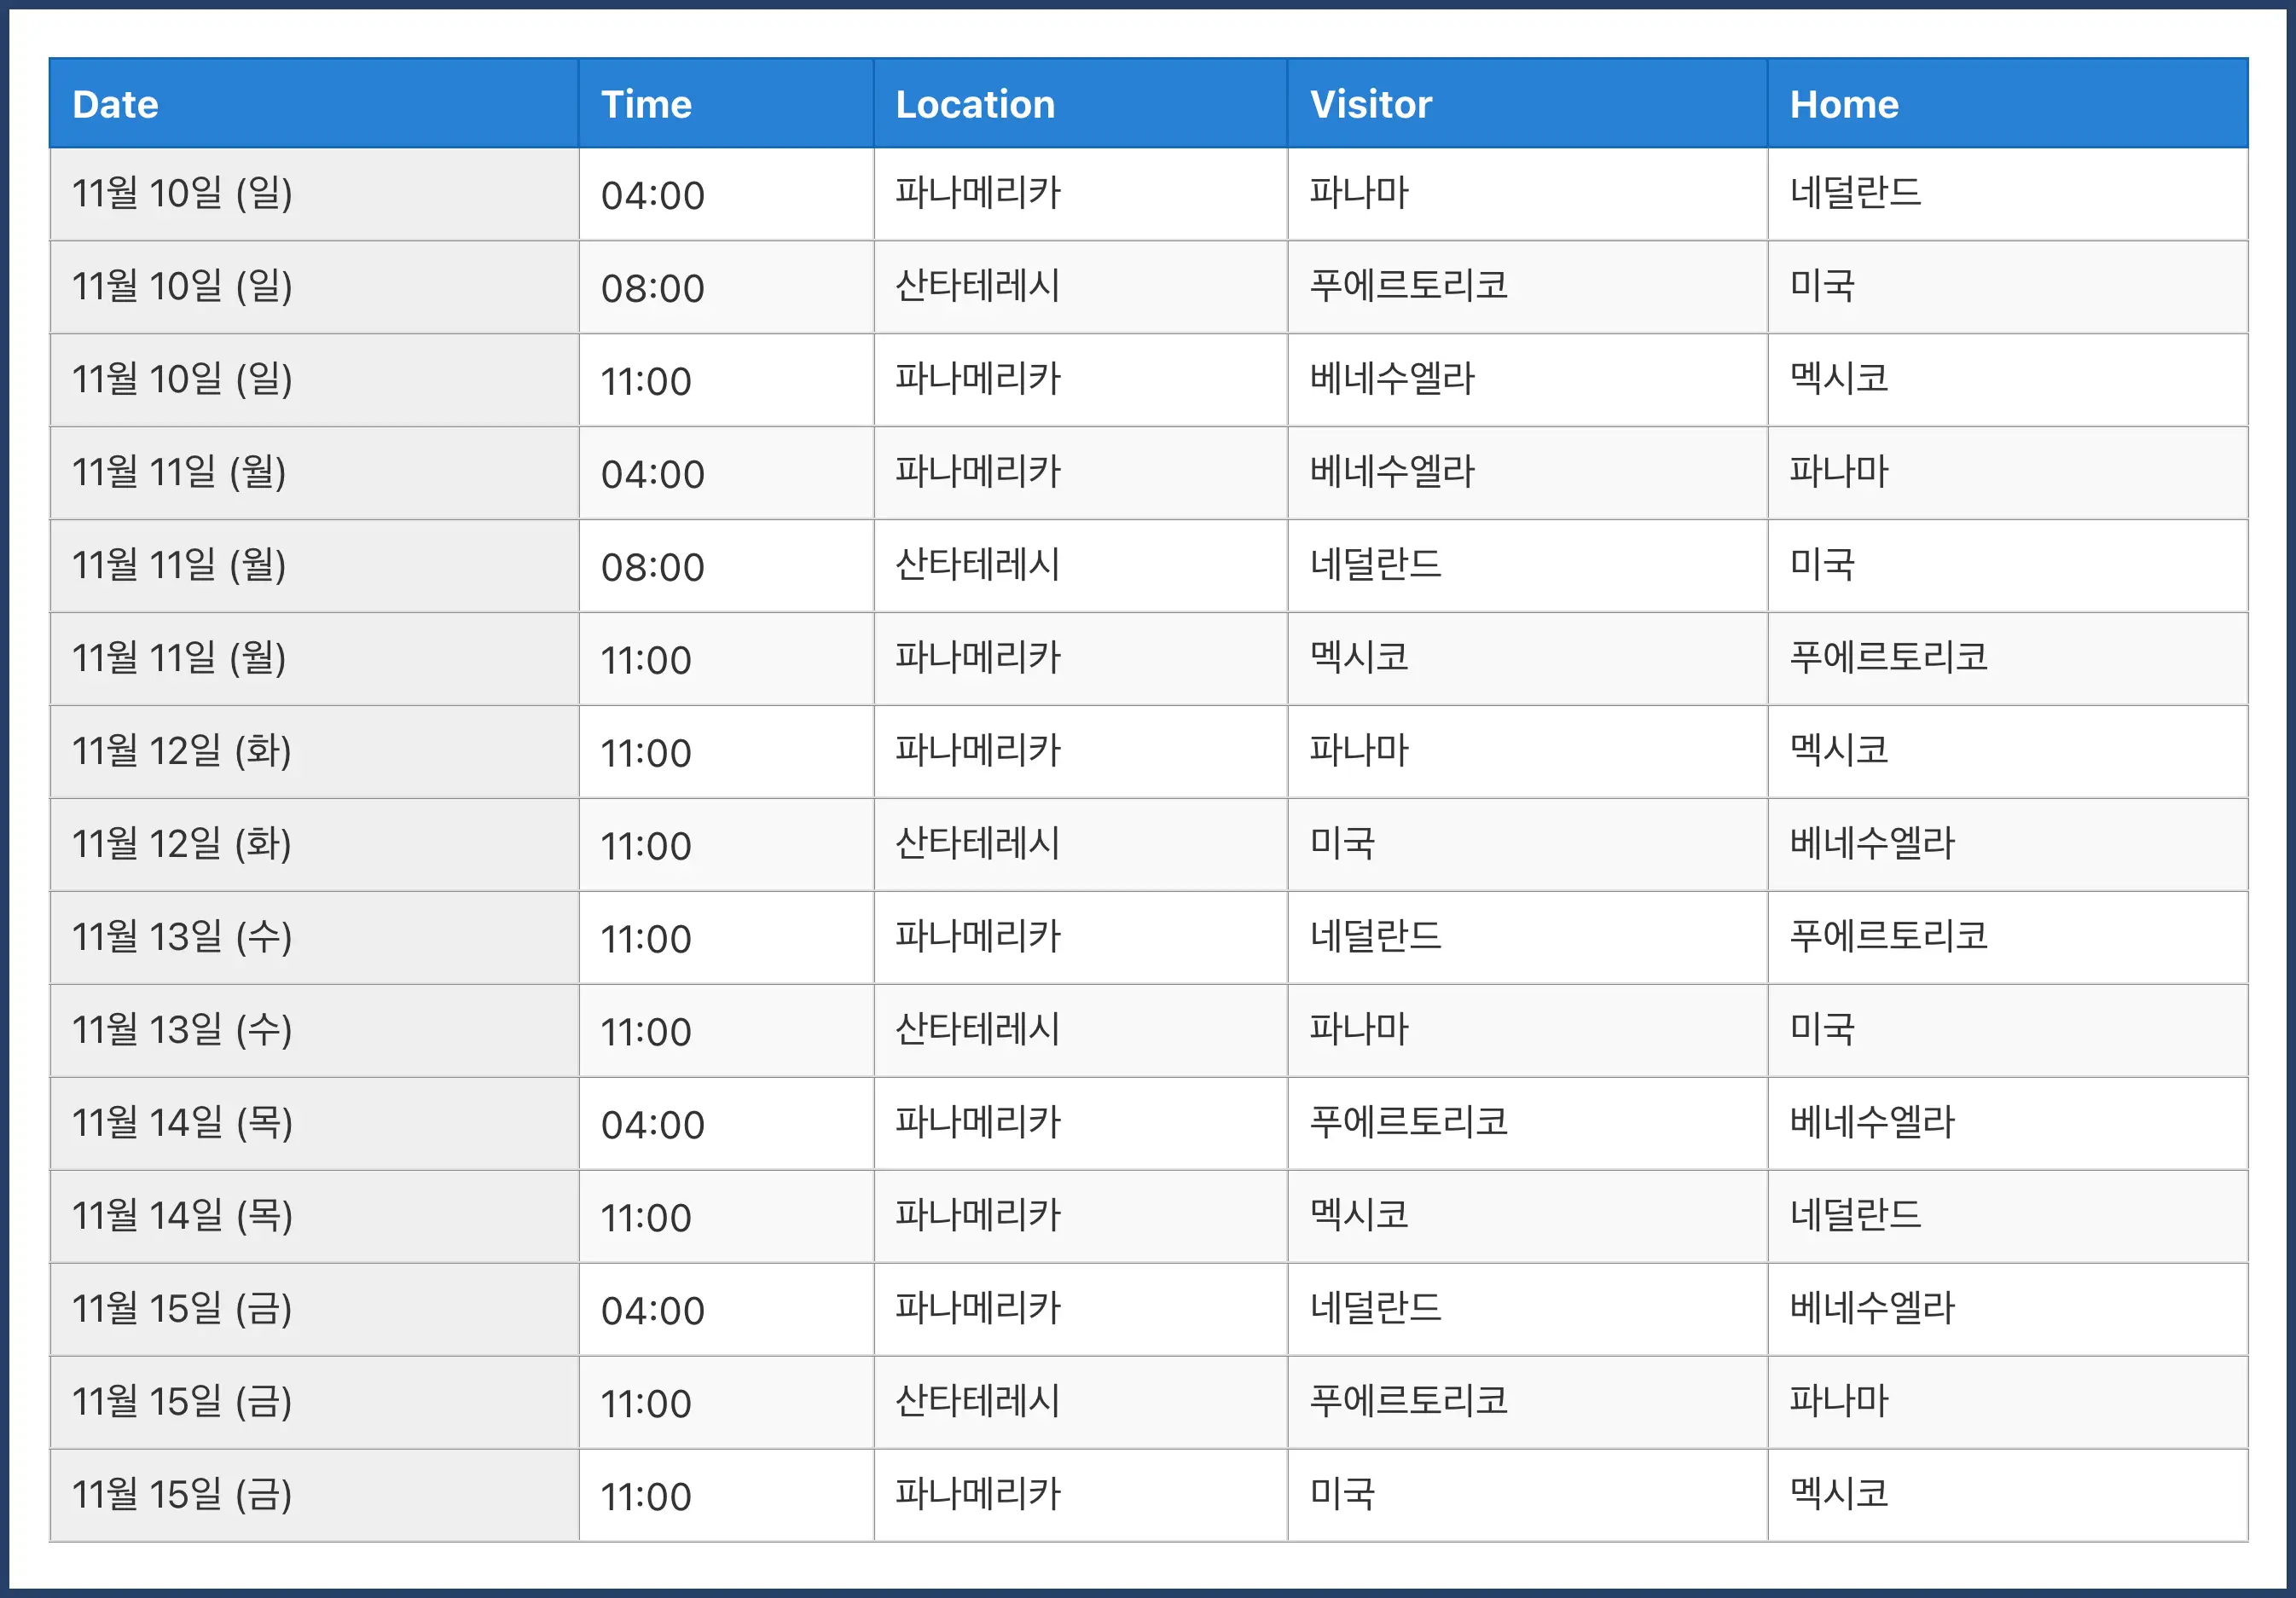2296x1598 pixels.
Task: Click the Date column header
Action: [115, 104]
